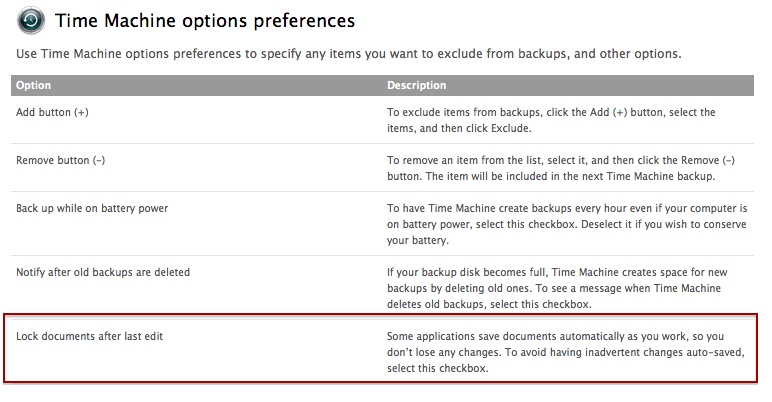Select 'Back up while on battery power' label
This screenshot has width=772, height=402.
point(92,208)
